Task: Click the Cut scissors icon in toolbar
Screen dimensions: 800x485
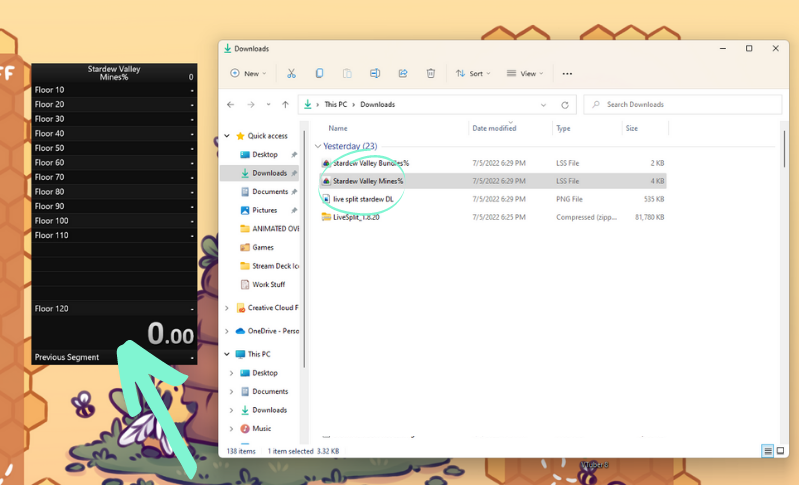Action: point(291,73)
